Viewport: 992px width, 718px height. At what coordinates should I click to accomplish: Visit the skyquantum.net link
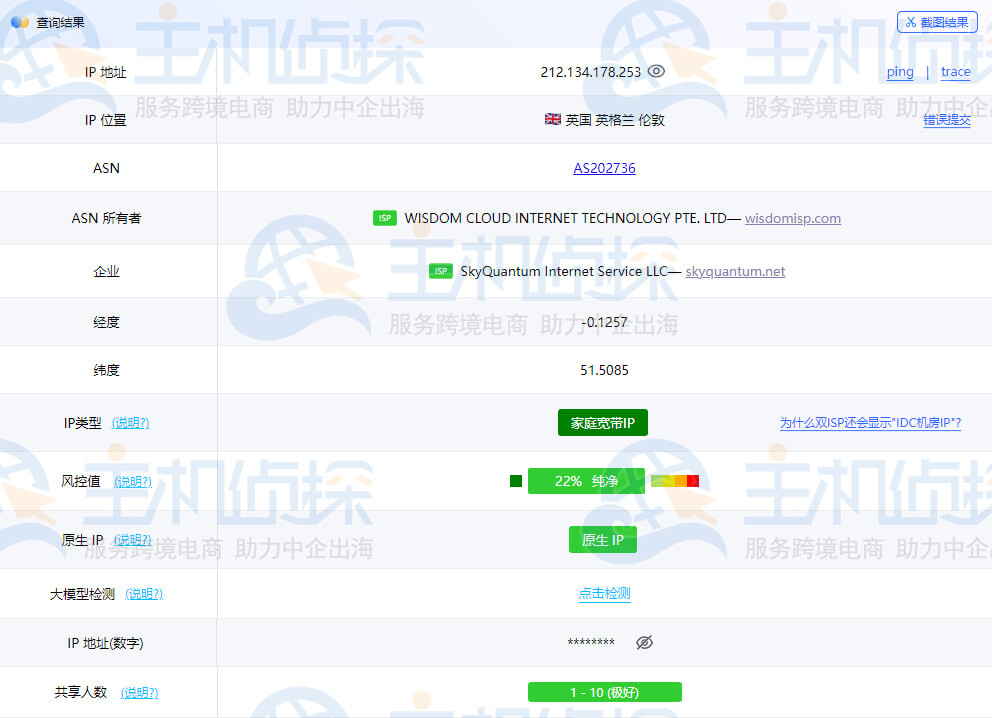click(735, 271)
